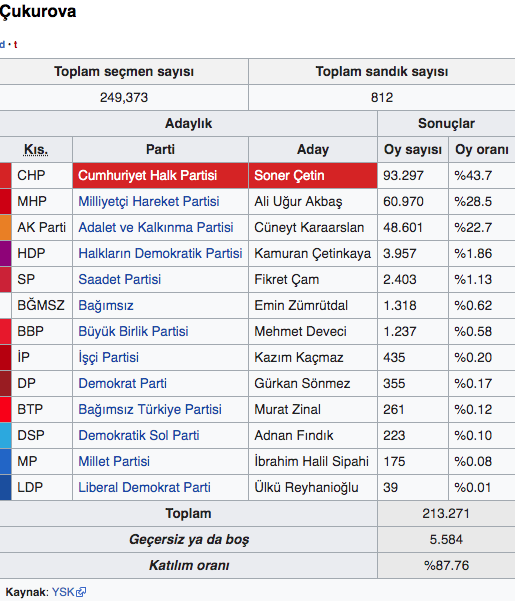Click the 'Oy oranı' column header
Image resolution: width=515 pixels, height=601 pixels.
[482, 149]
